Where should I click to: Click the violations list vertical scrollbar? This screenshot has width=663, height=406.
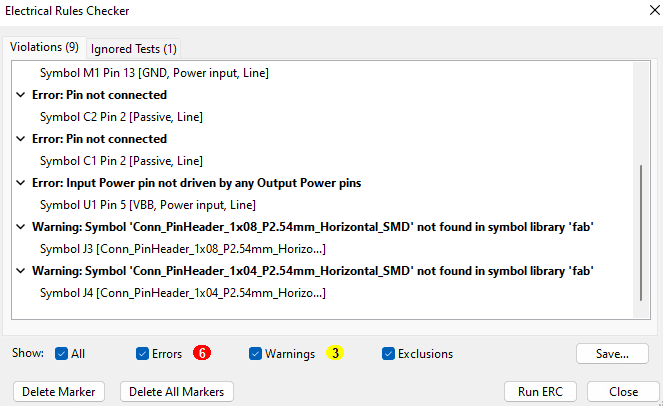click(641, 233)
